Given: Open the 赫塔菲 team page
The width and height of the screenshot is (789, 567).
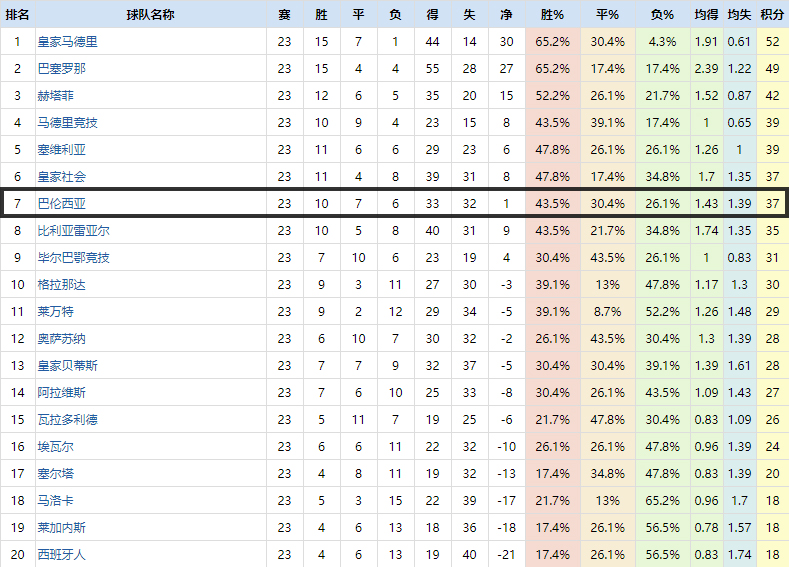Looking at the screenshot, I should (55, 96).
